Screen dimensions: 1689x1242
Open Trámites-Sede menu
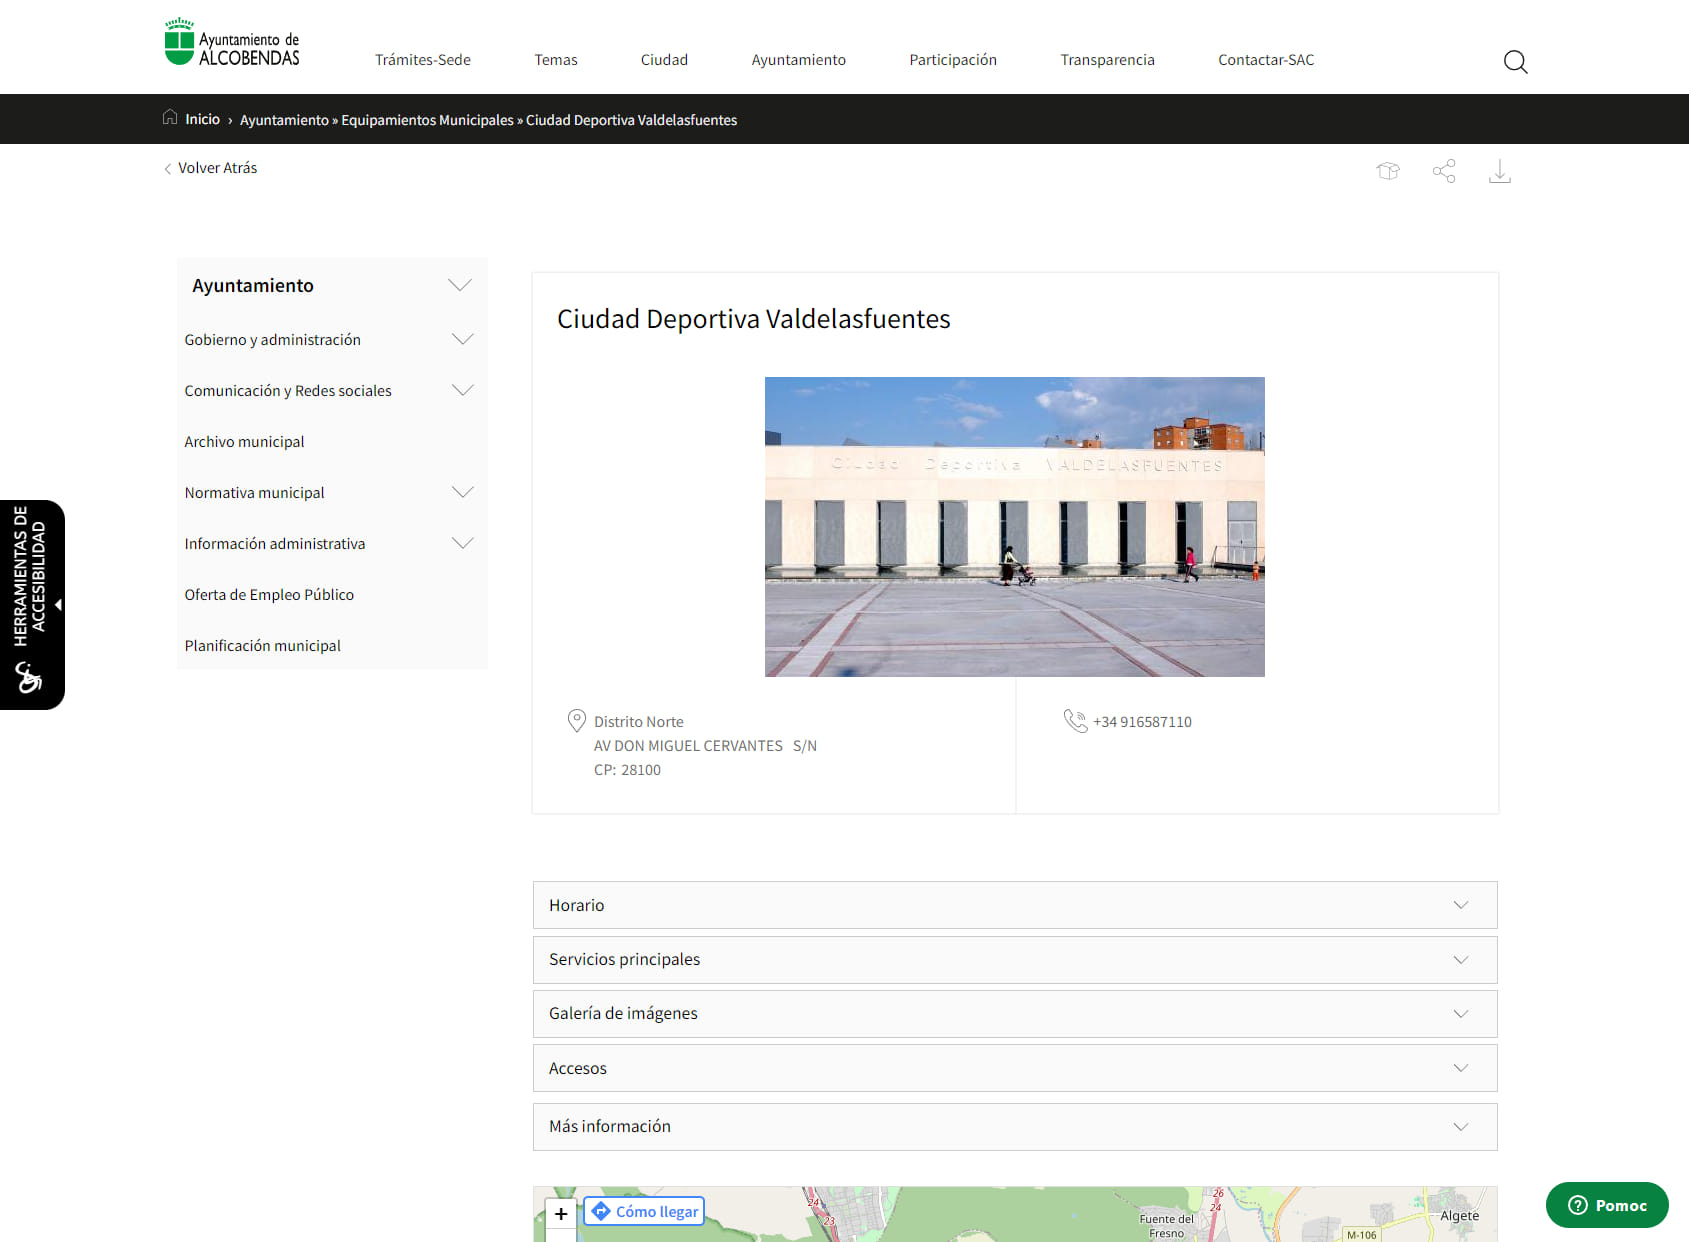423,60
